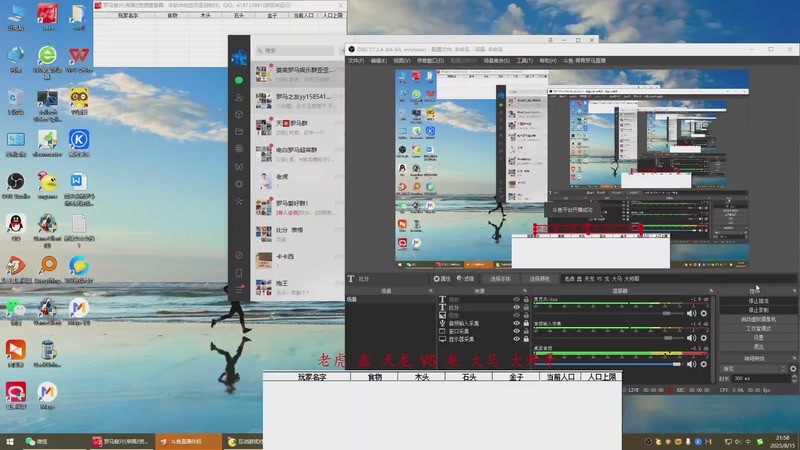
Task: Open 滤镜 filters for the selected source
Action: click(465, 279)
